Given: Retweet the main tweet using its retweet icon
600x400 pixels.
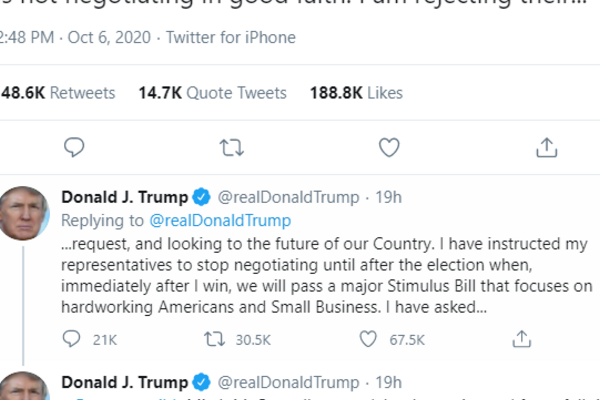Looking at the screenshot, I should (231, 148).
